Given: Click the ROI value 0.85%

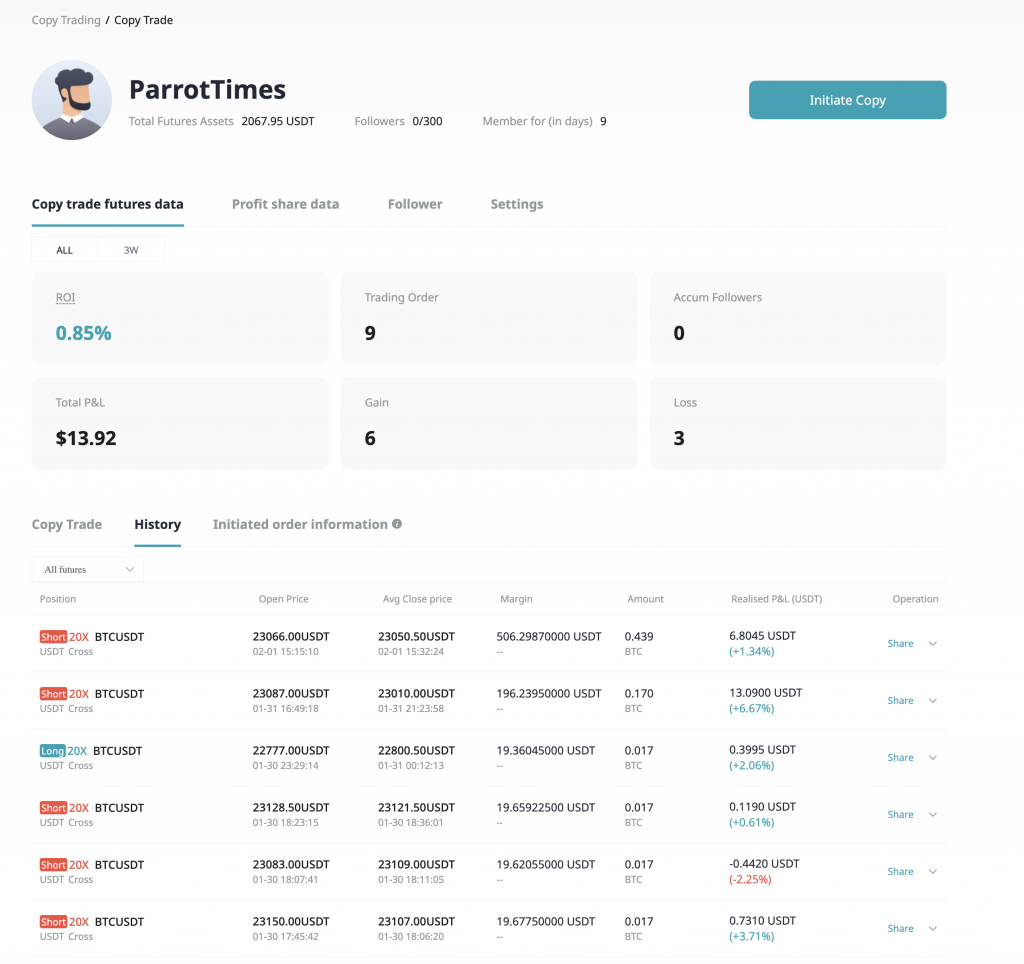Looking at the screenshot, I should [x=84, y=333].
